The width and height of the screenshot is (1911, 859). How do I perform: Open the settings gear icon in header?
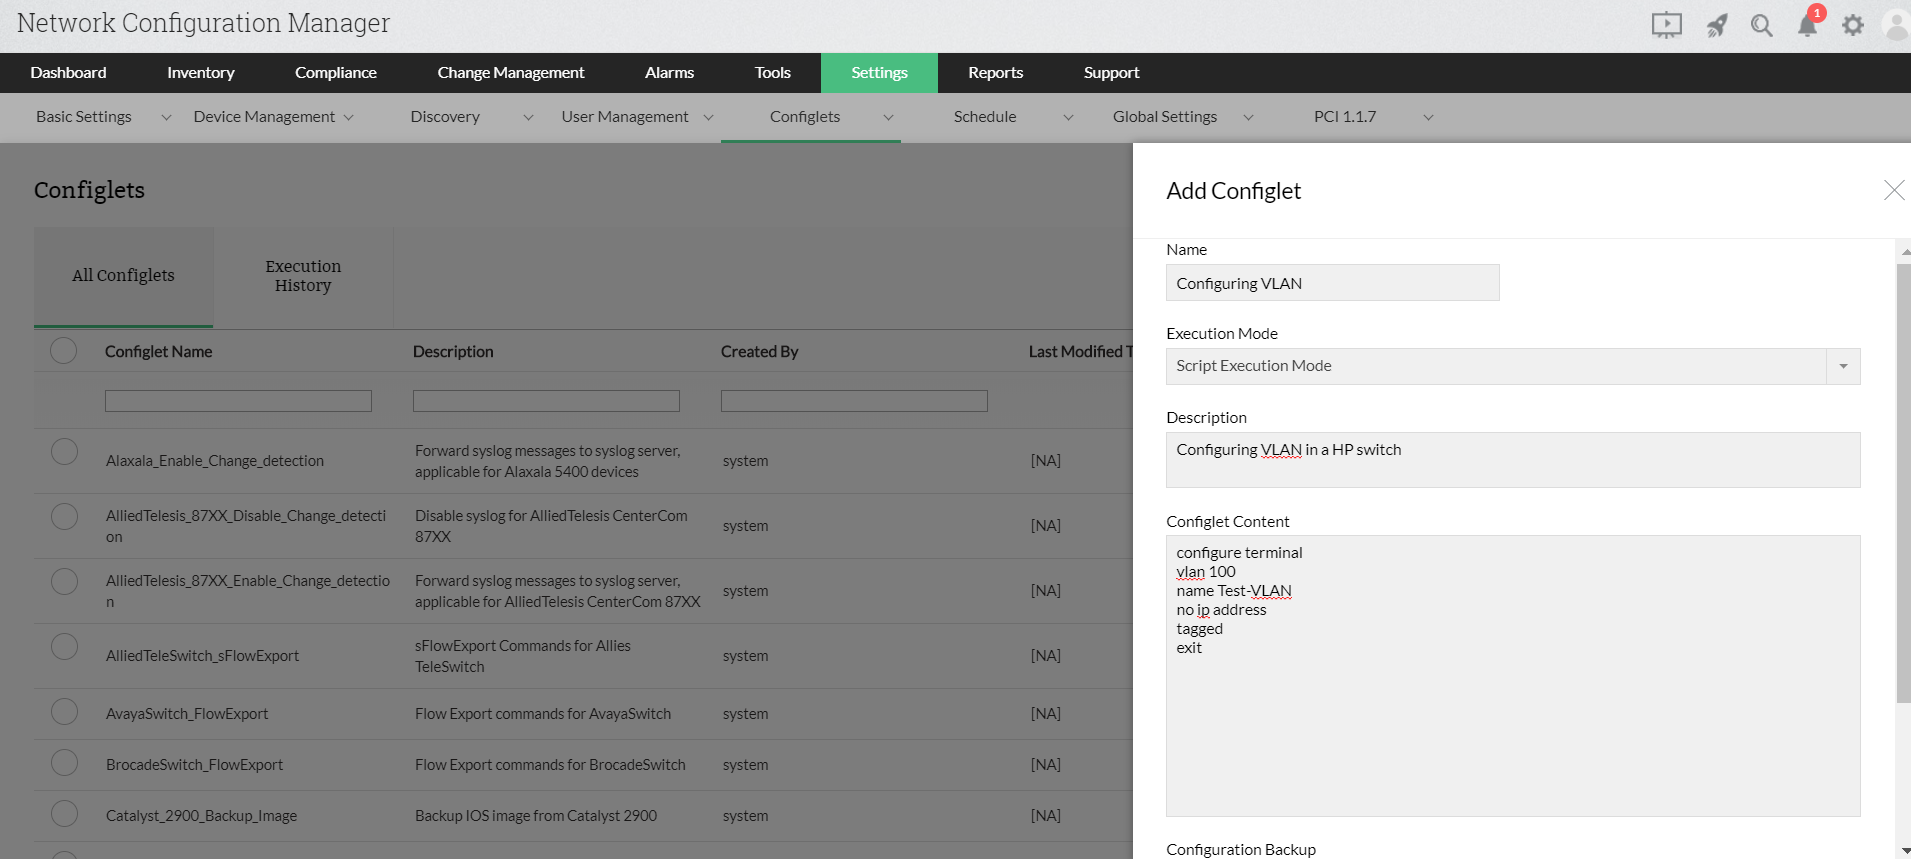coord(1853,25)
